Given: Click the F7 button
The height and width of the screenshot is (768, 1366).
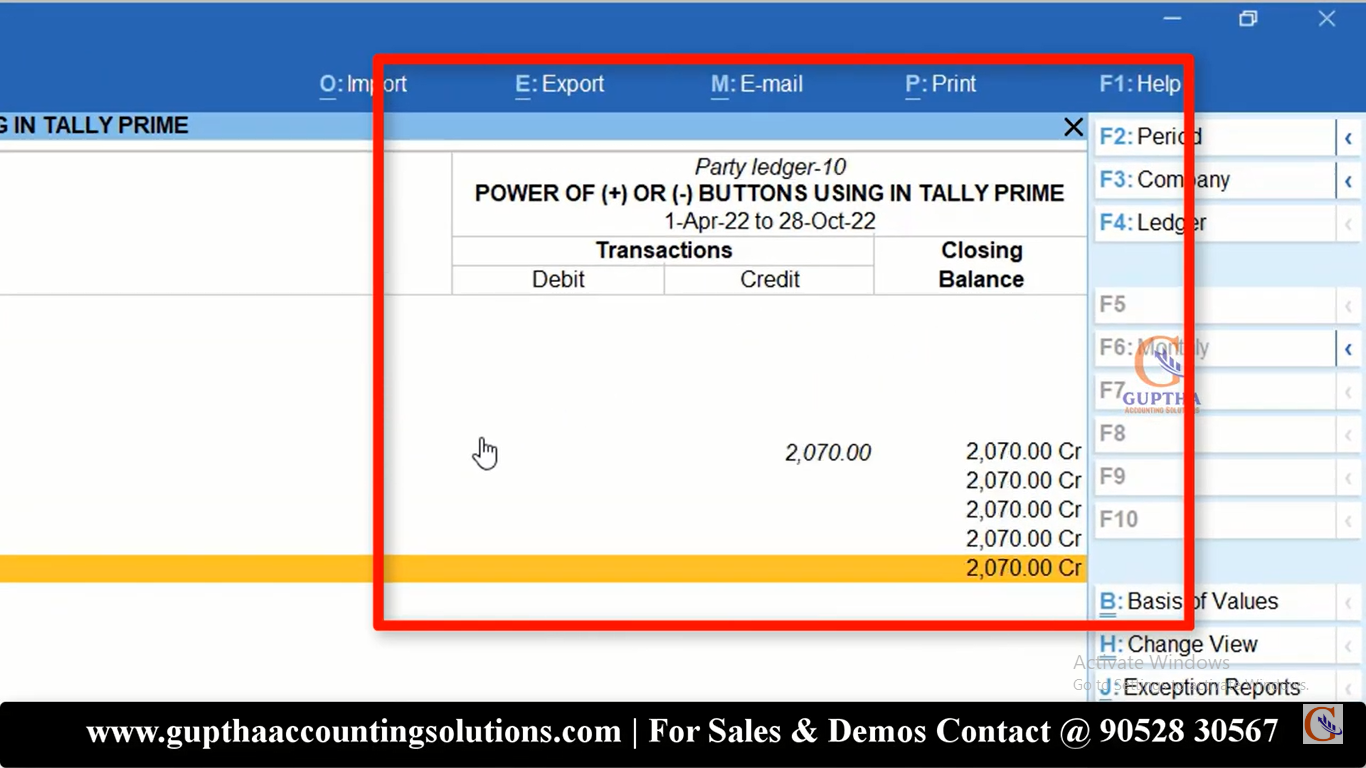Looking at the screenshot, I should coord(1215,391).
